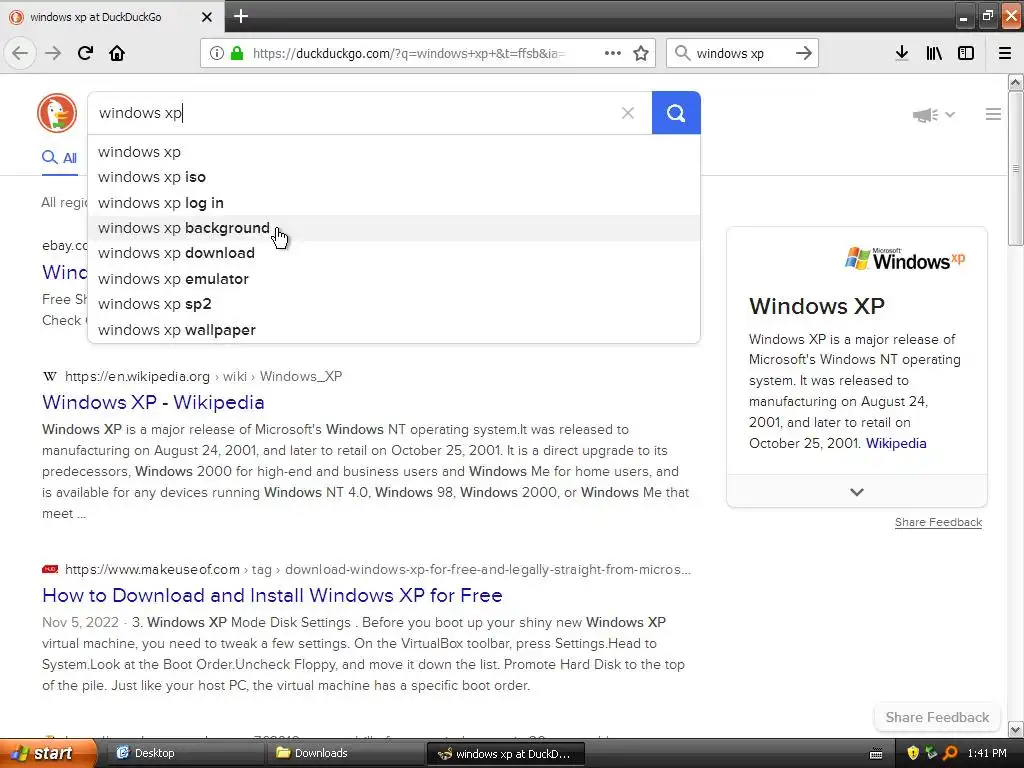Open the megaphone announcements dropdown
The height and width of the screenshot is (768, 1024).
point(934,115)
